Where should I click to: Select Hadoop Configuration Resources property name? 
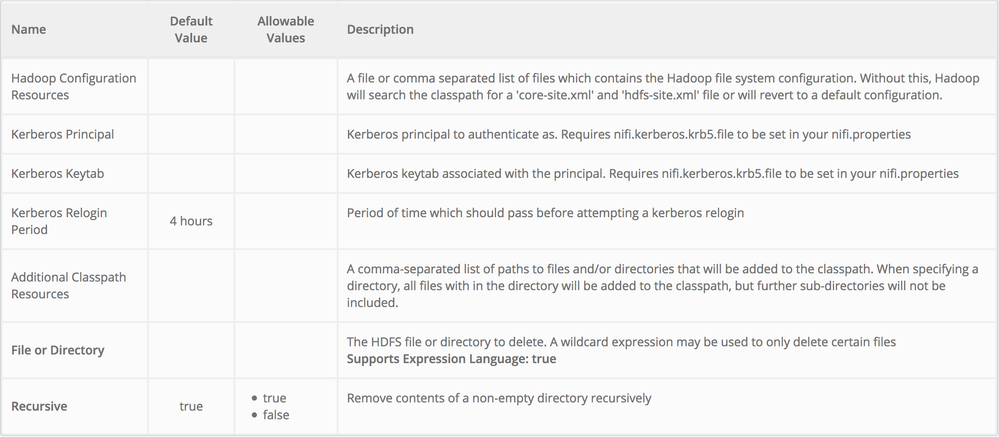click(73, 86)
